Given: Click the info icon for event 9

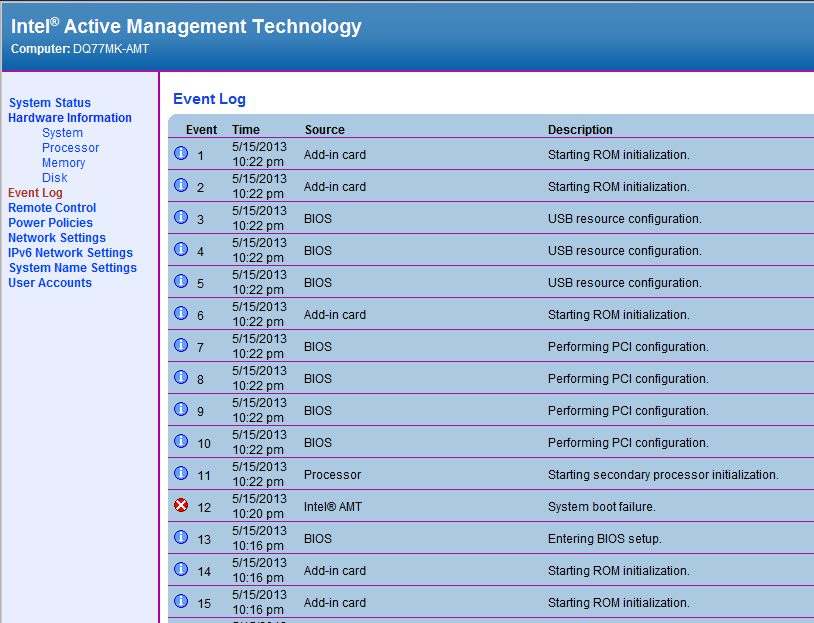Looking at the screenshot, I should pyautogui.click(x=181, y=410).
